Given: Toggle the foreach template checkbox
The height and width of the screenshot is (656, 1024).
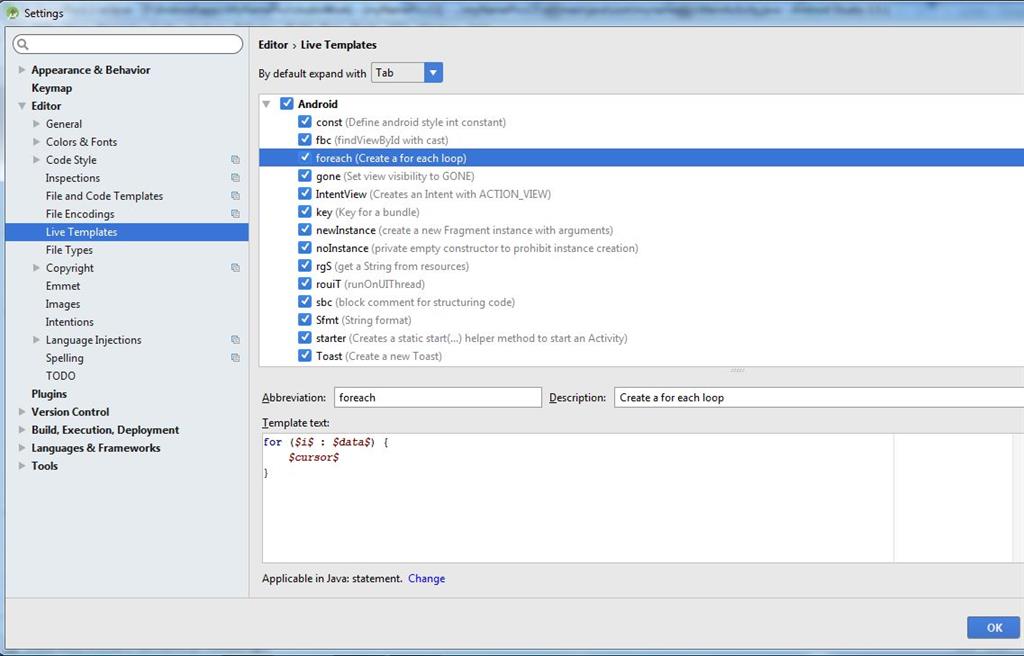Looking at the screenshot, I should click(305, 157).
